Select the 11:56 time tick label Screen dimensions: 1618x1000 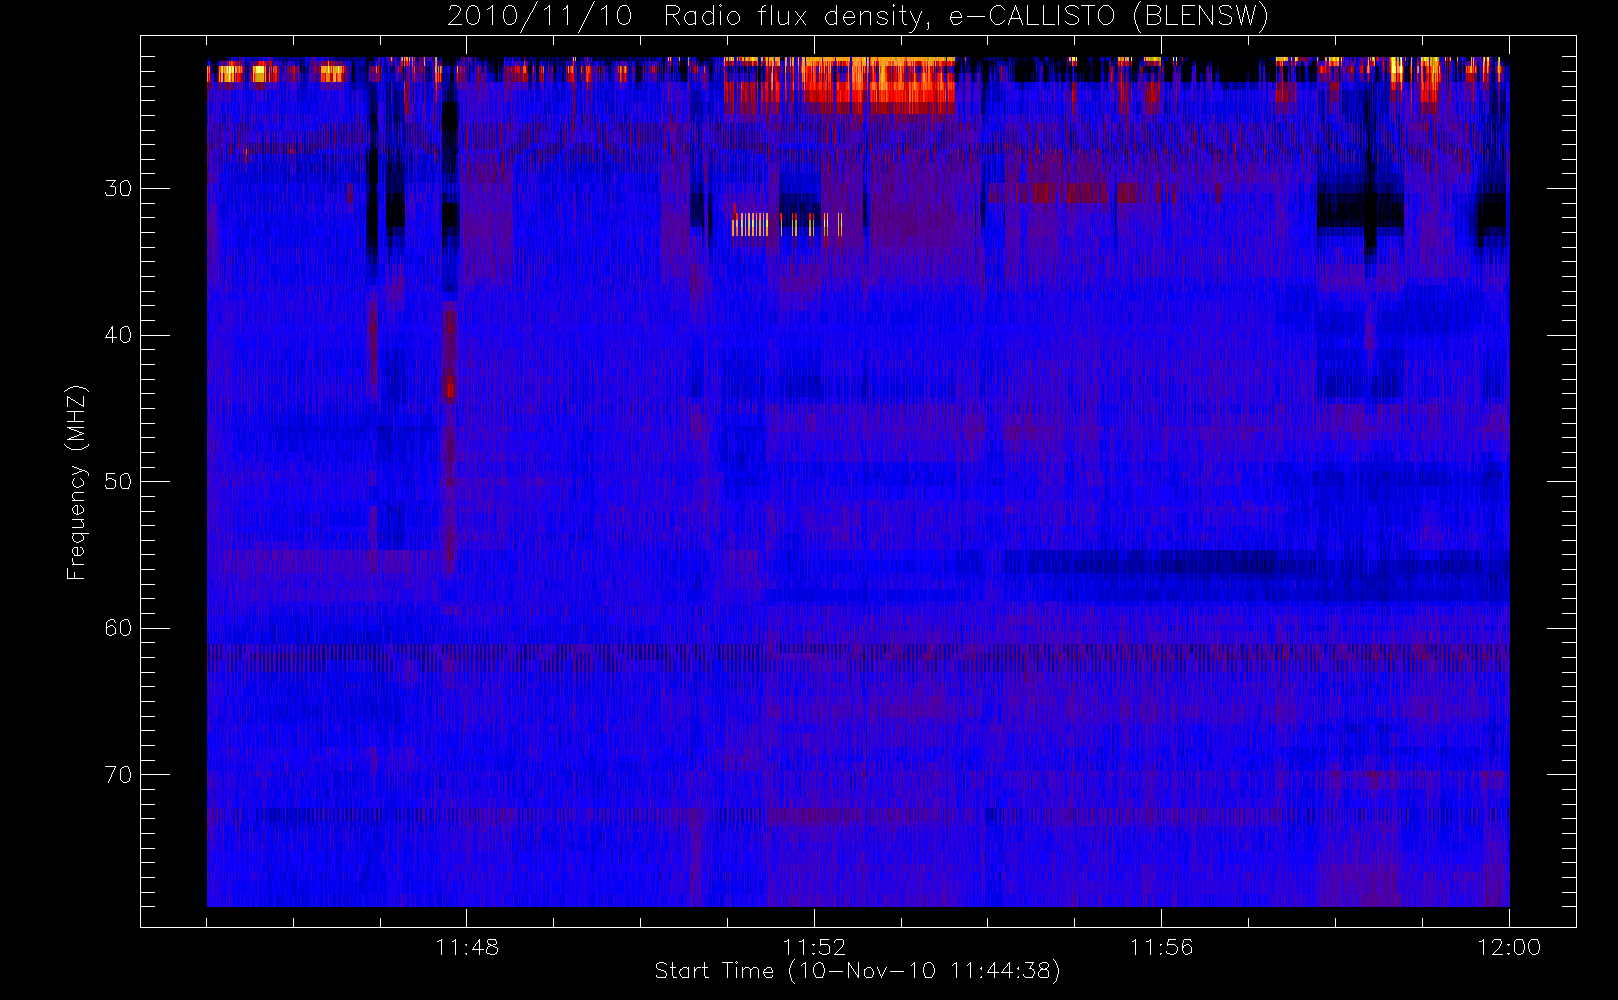pos(1161,947)
